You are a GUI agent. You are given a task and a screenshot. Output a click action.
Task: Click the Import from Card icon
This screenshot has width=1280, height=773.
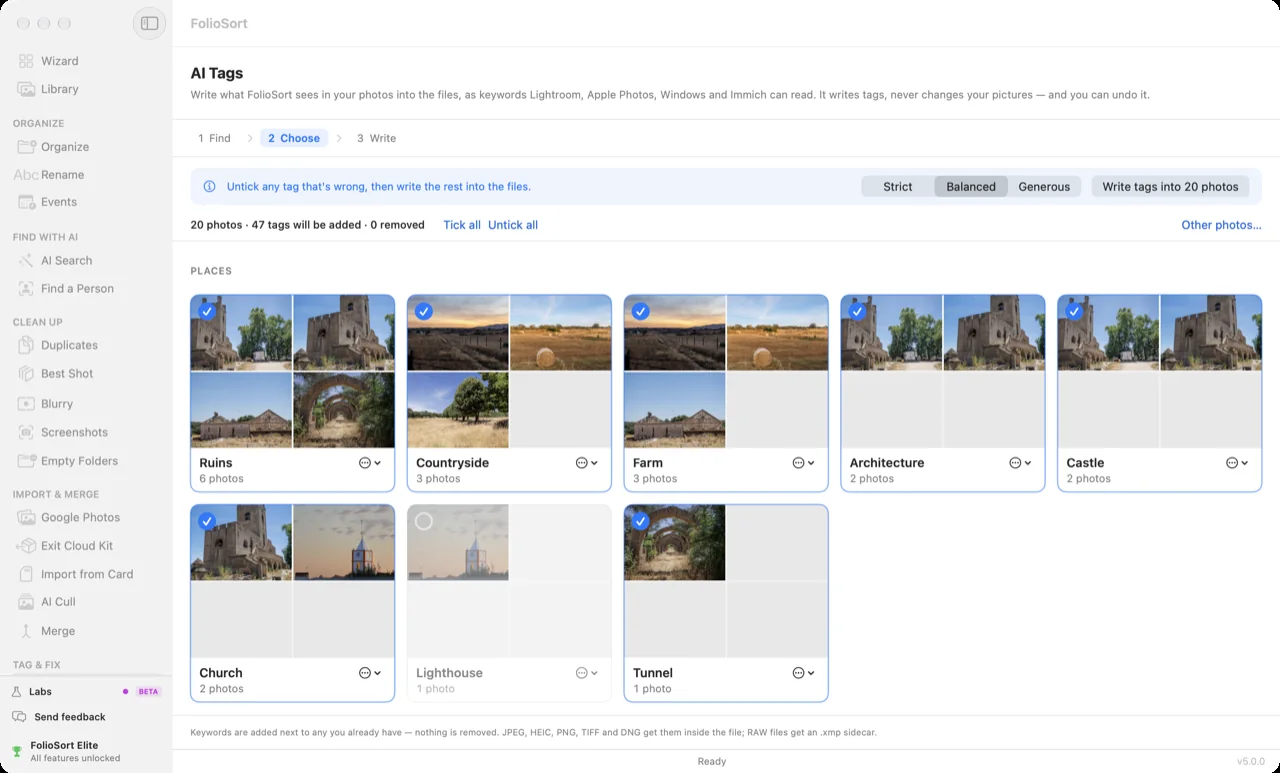(26, 575)
